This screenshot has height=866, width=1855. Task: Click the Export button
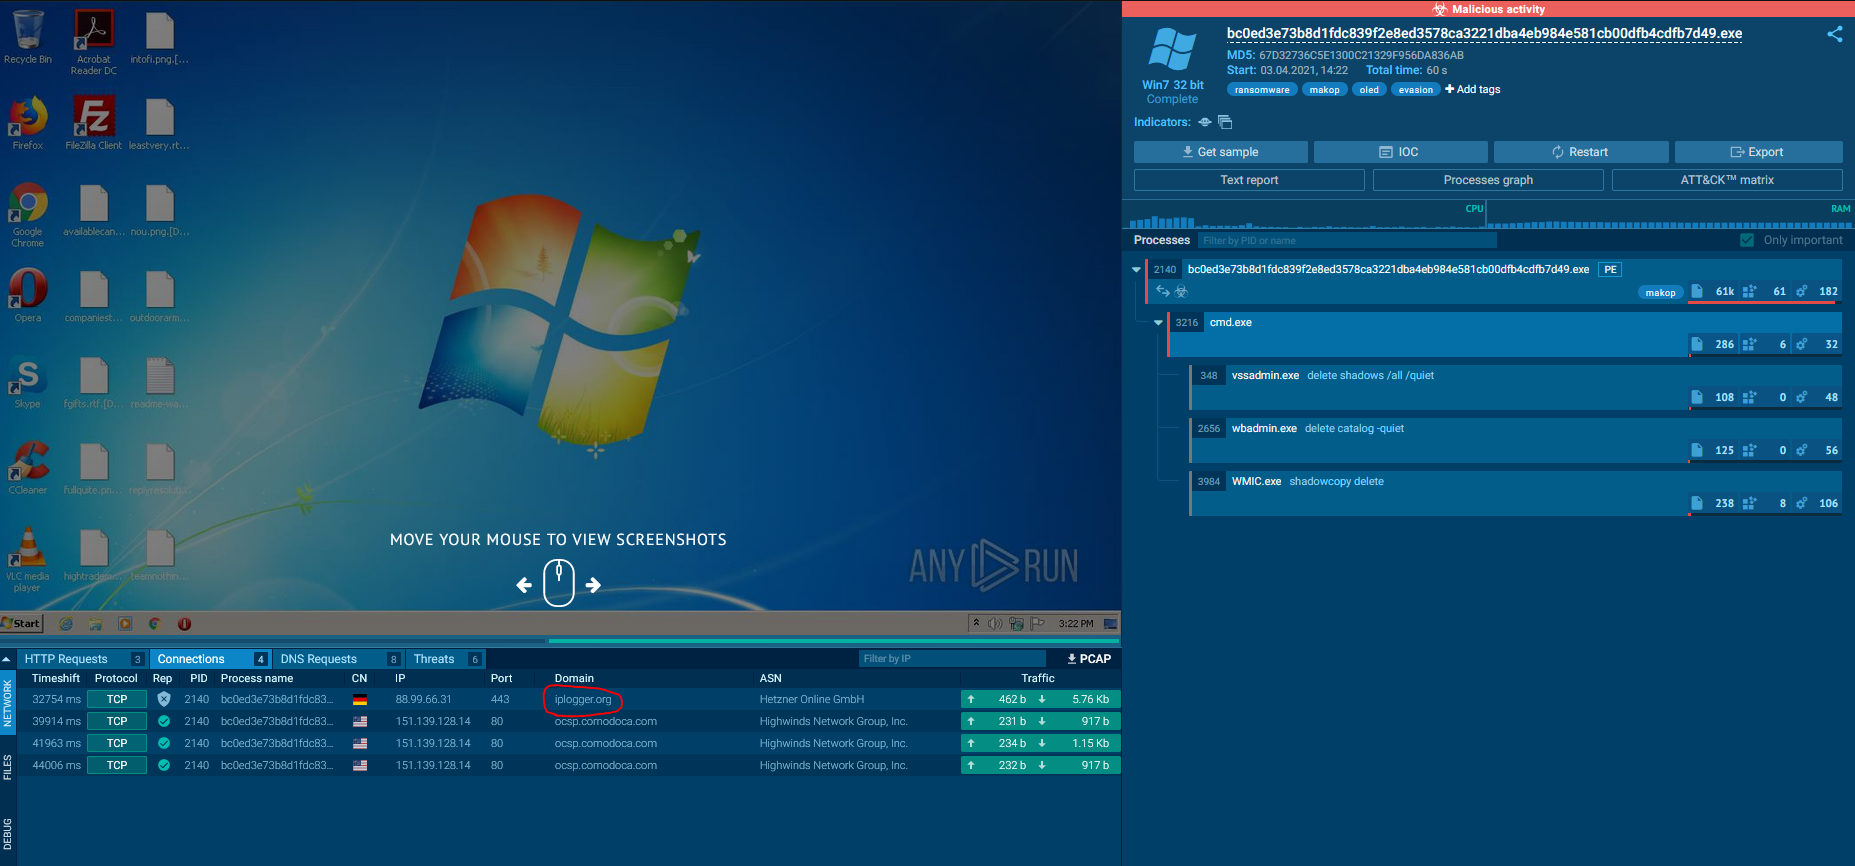click(x=1758, y=152)
